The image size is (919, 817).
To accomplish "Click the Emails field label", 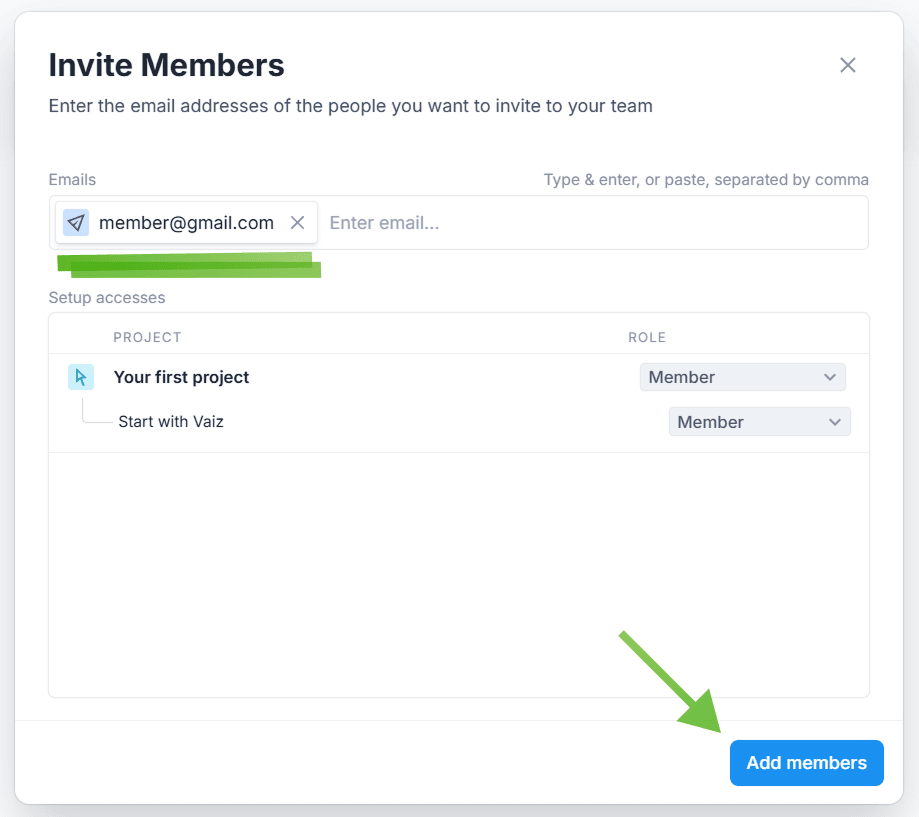I will [x=72, y=180].
